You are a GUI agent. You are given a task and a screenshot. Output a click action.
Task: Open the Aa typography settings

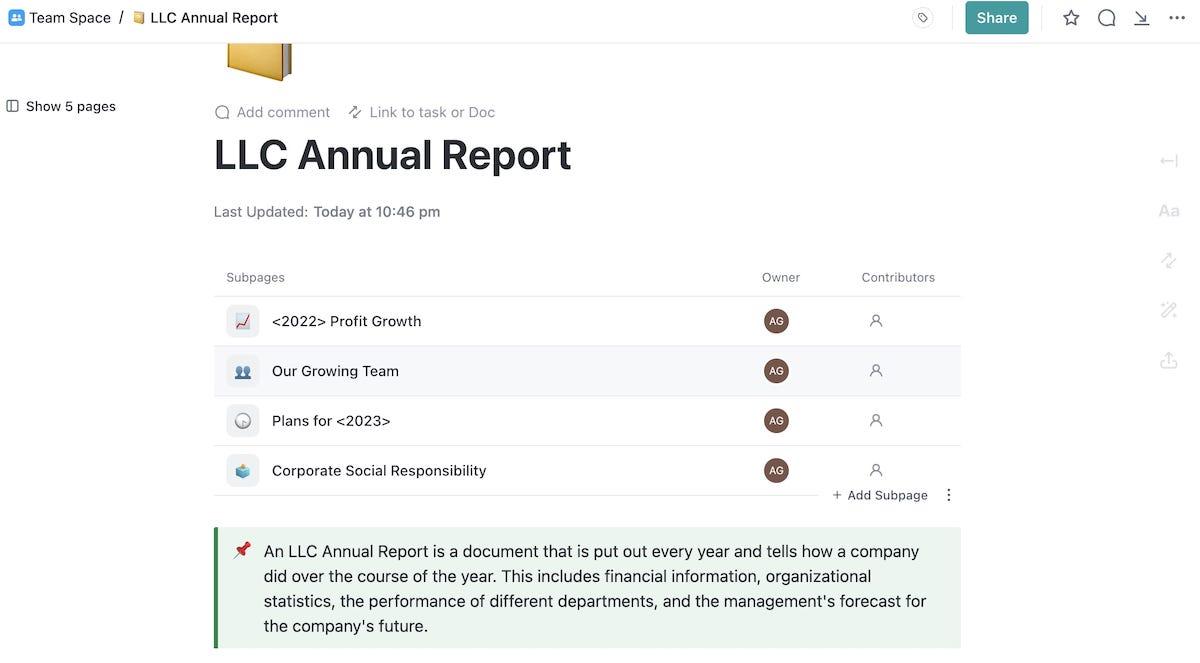click(x=1168, y=211)
